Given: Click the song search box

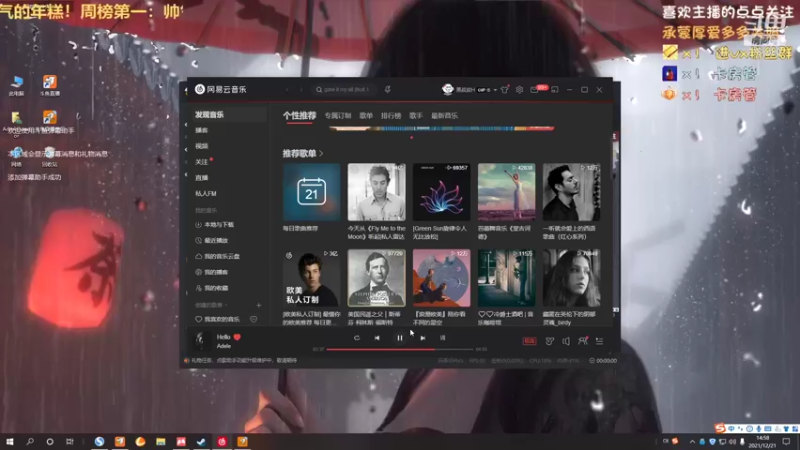Looking at the screenshot, I should pos(343,89).
